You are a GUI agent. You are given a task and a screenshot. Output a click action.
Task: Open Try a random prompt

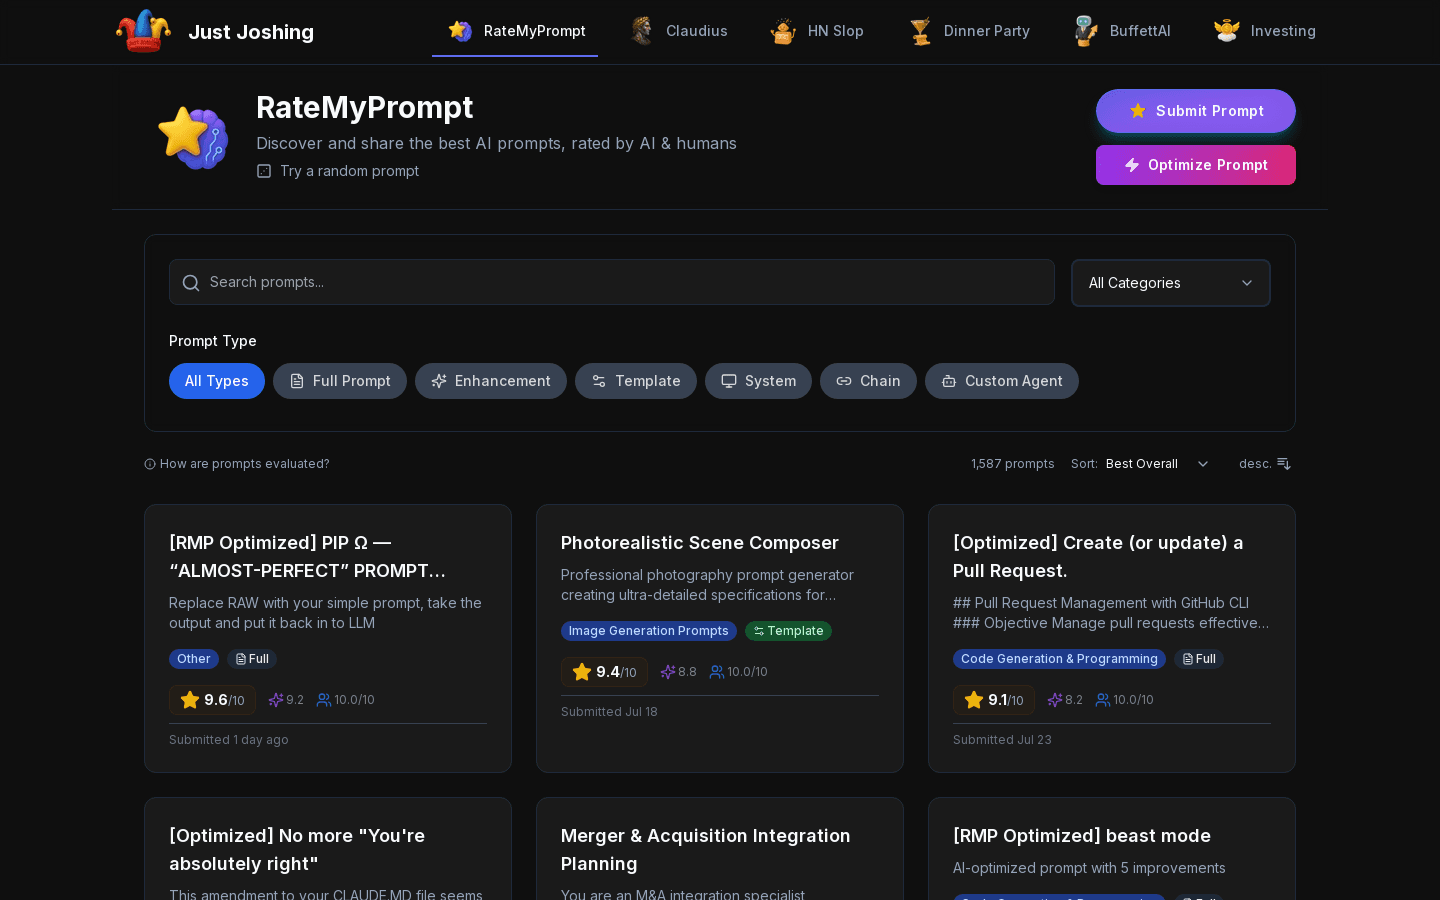pyautogui.click(x=337, y=171)
